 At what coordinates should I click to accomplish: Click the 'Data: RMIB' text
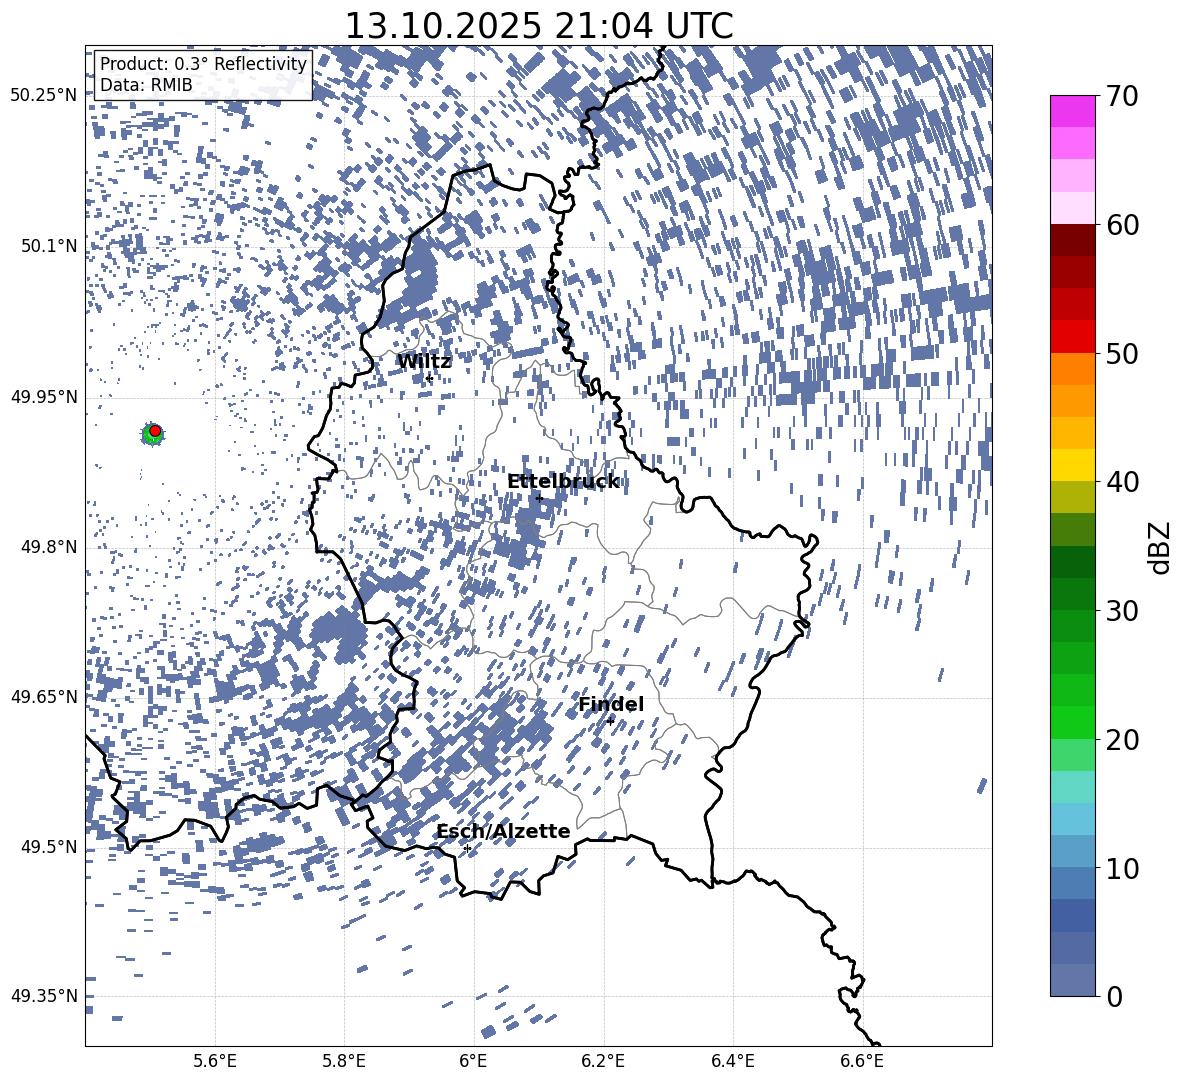coord(146,85)
